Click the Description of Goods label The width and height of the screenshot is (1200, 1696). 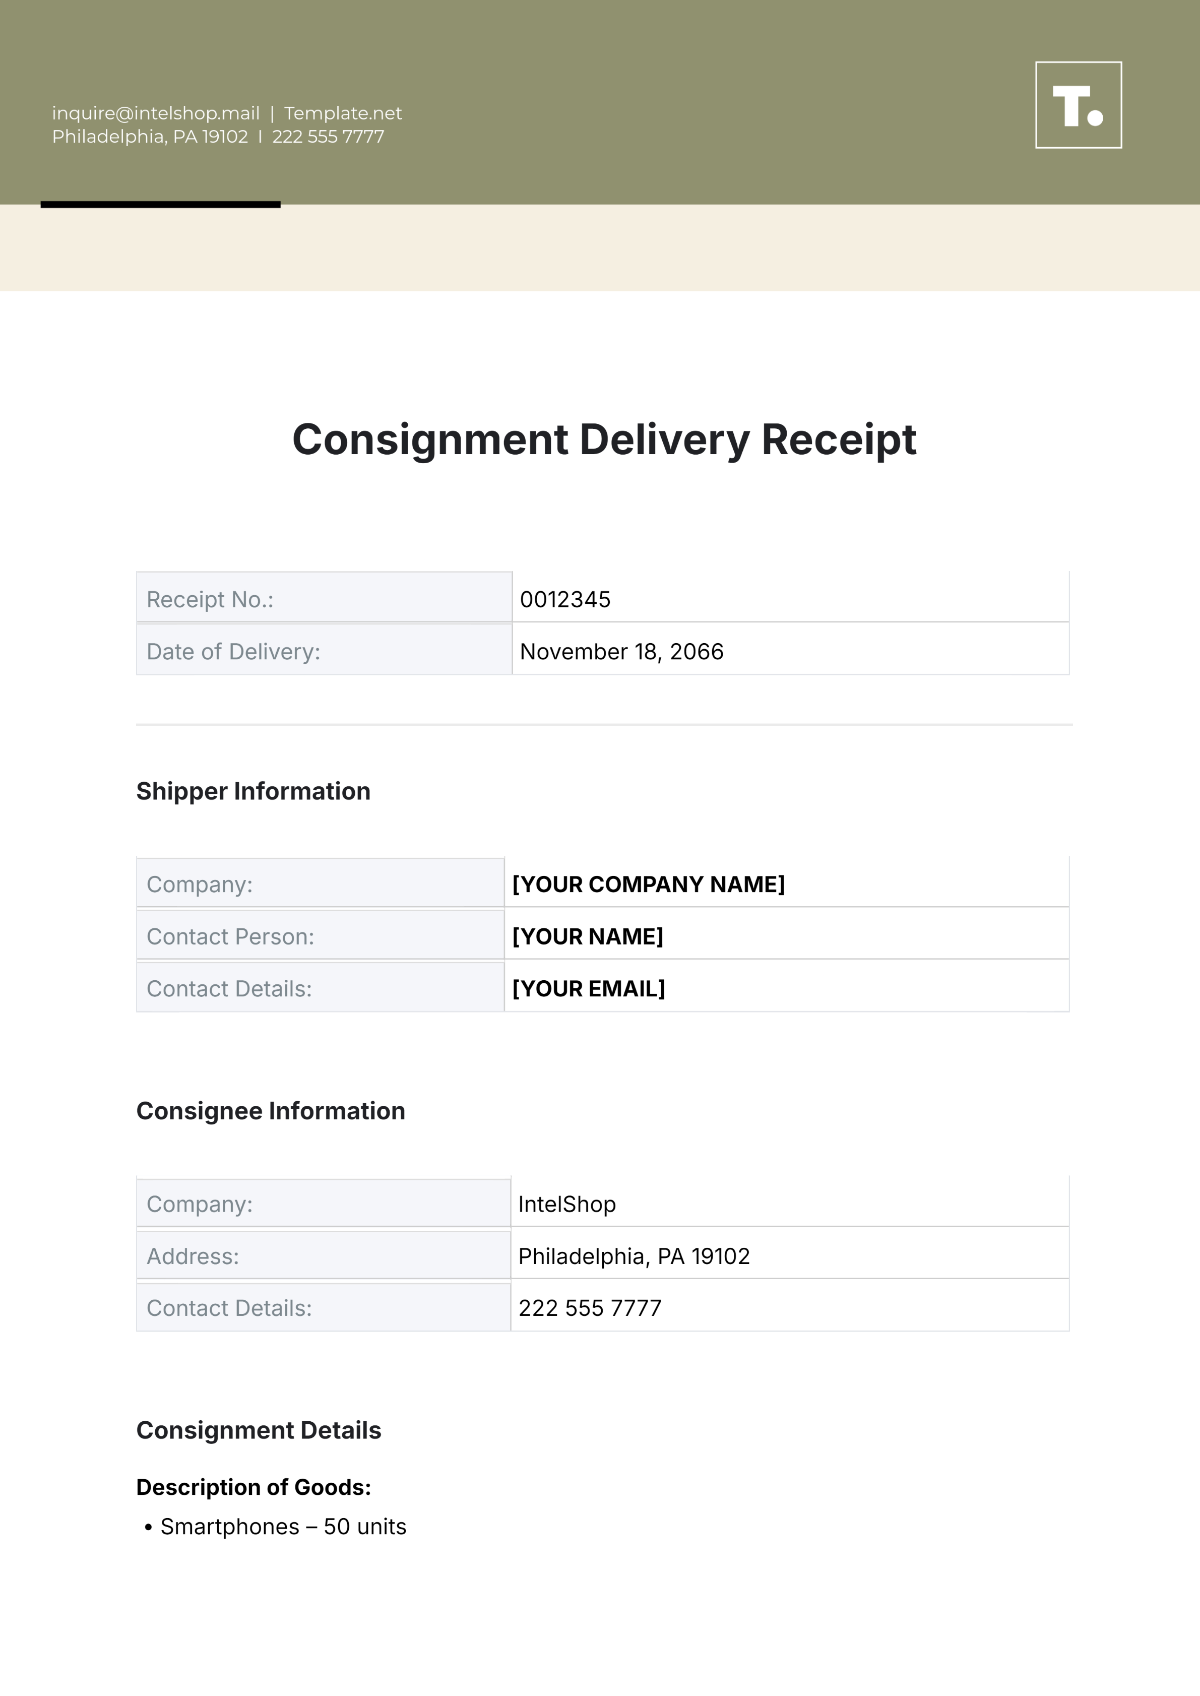tap(254, 1487)
